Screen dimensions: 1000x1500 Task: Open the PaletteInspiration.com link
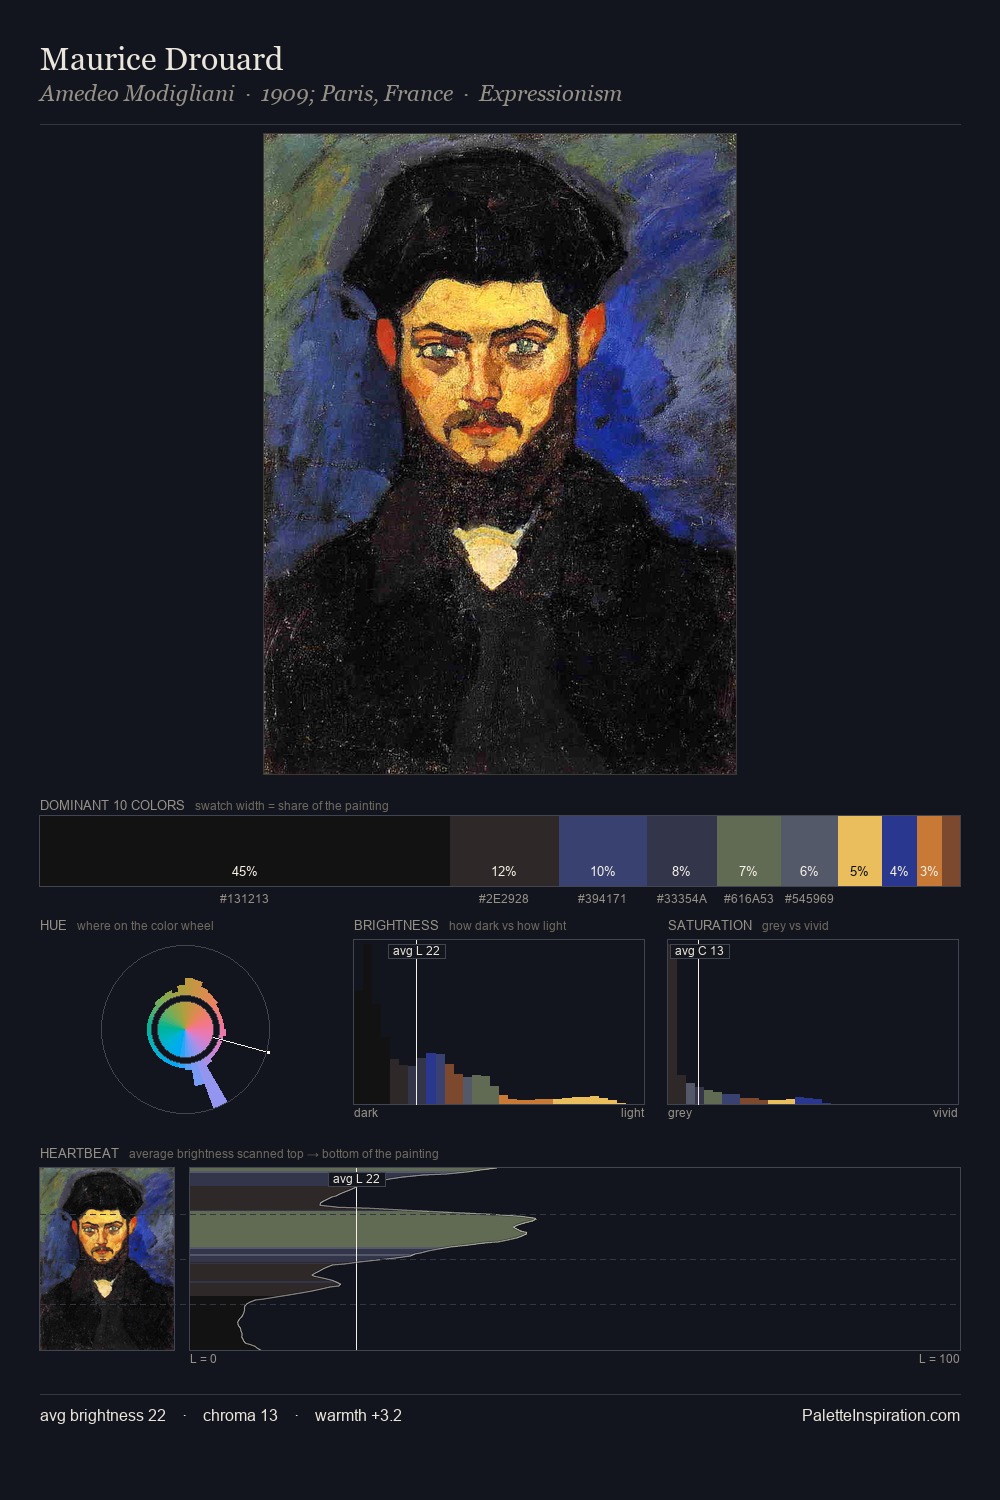coord(881,1416)
